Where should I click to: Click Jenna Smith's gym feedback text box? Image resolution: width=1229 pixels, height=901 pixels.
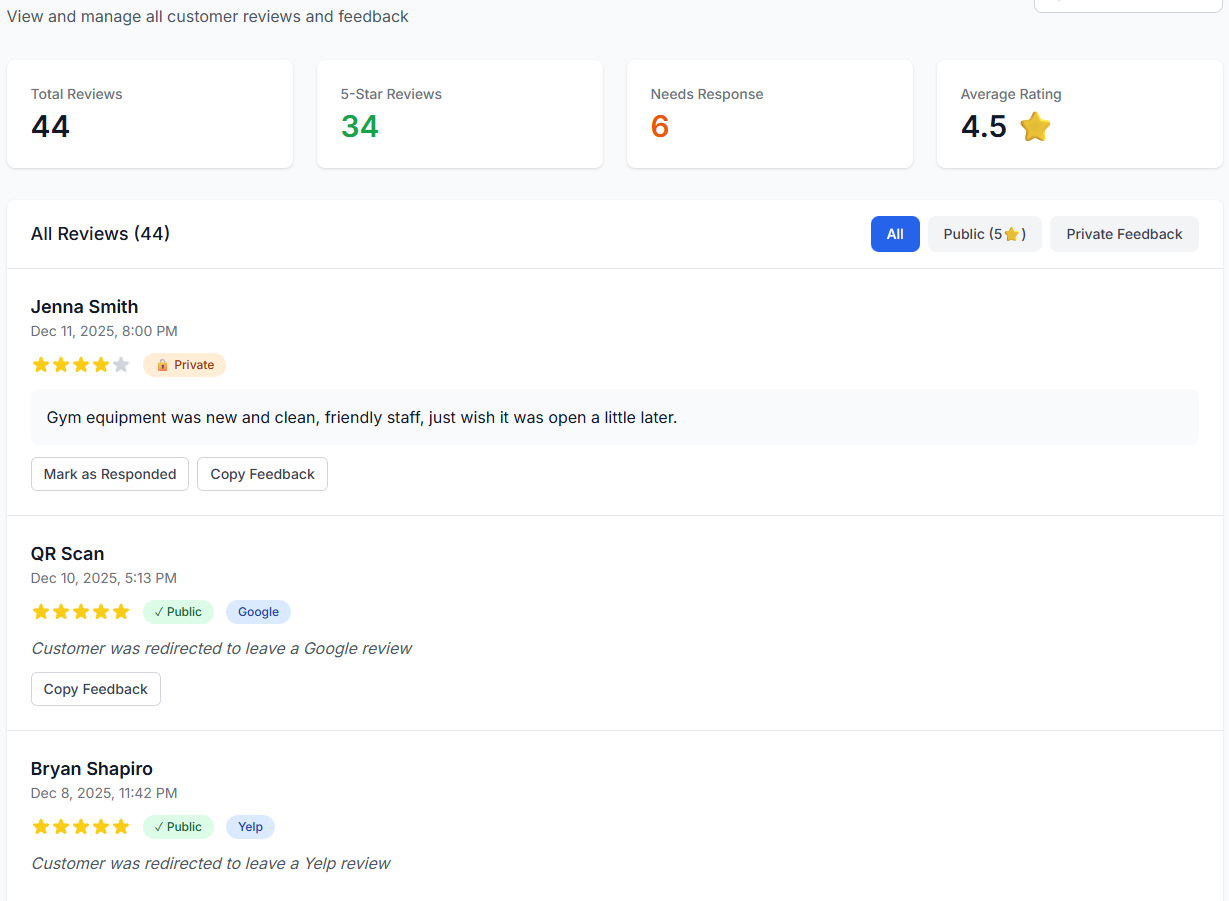click(x=614, y=417)
